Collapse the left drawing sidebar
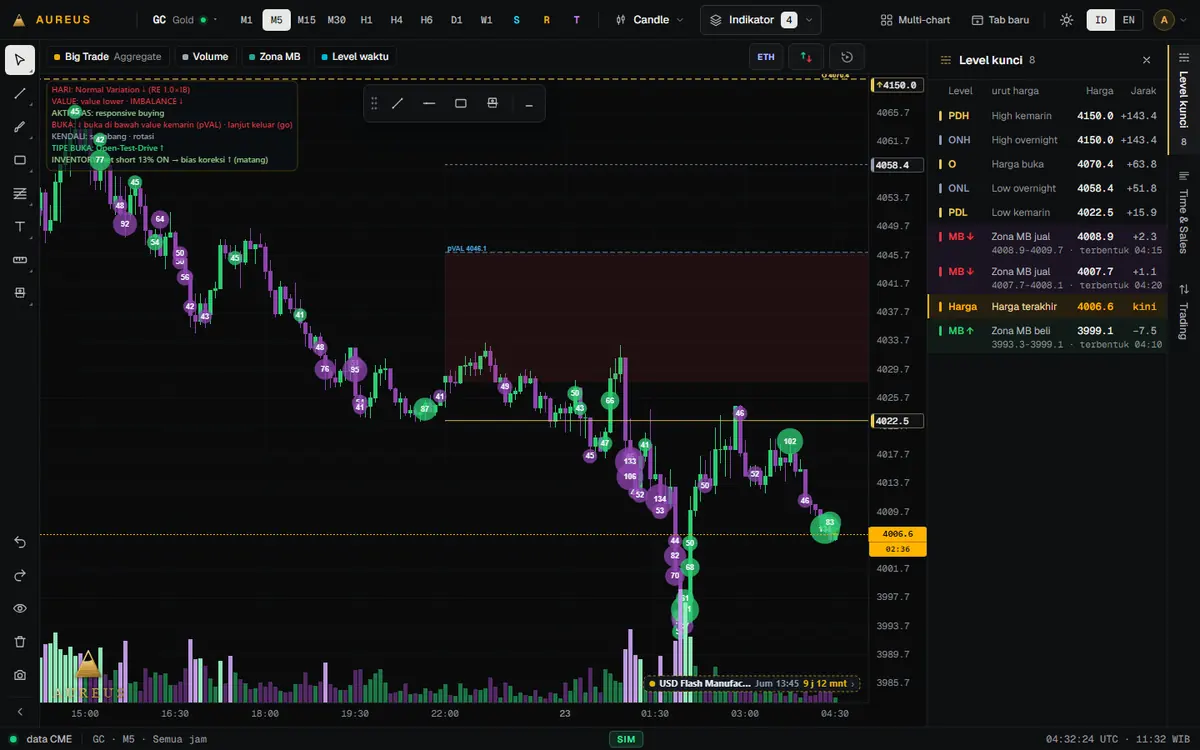 20,712
